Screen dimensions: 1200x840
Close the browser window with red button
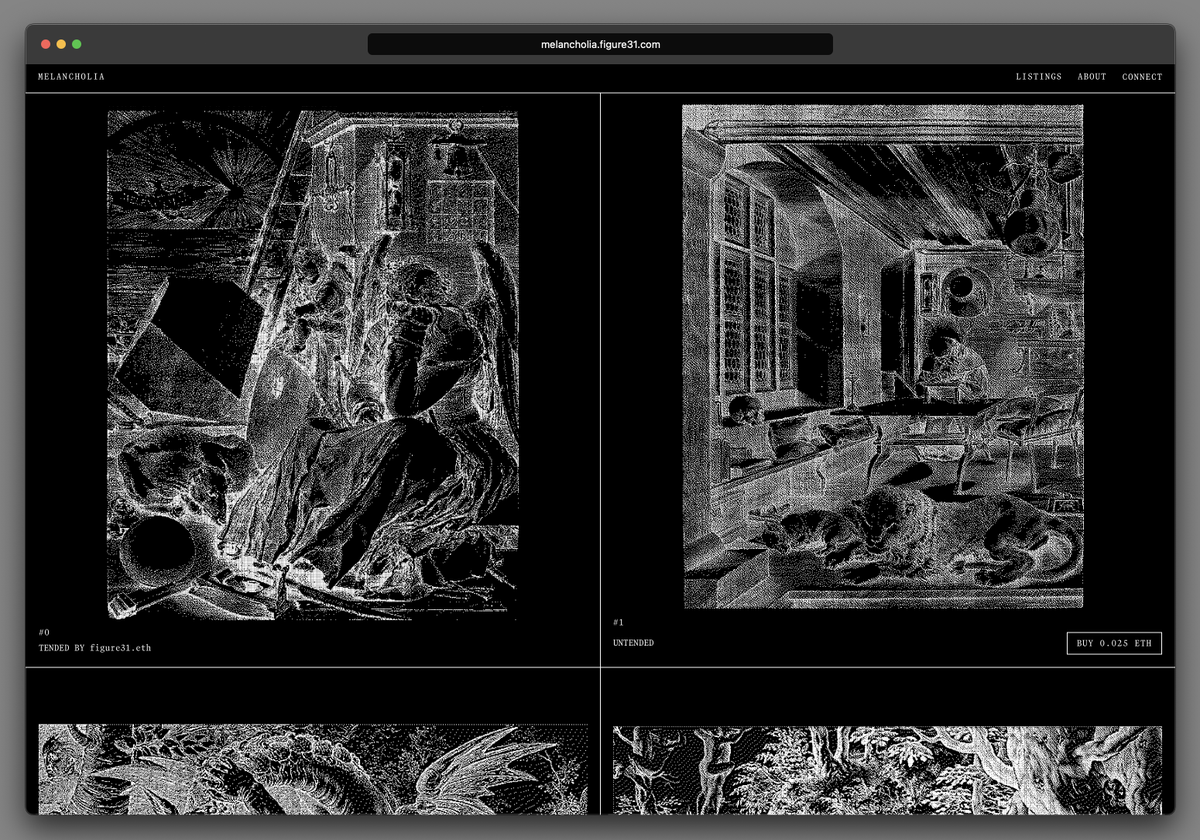45,44
